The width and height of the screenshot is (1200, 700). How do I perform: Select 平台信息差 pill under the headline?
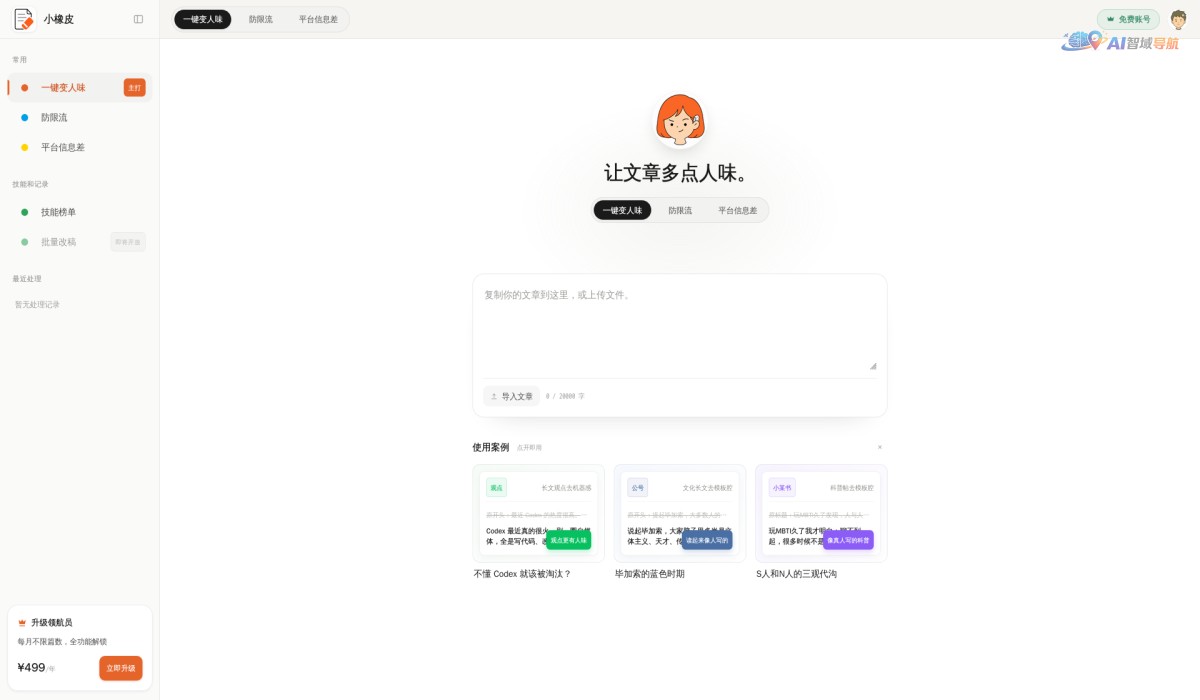[x=738, y=210]
